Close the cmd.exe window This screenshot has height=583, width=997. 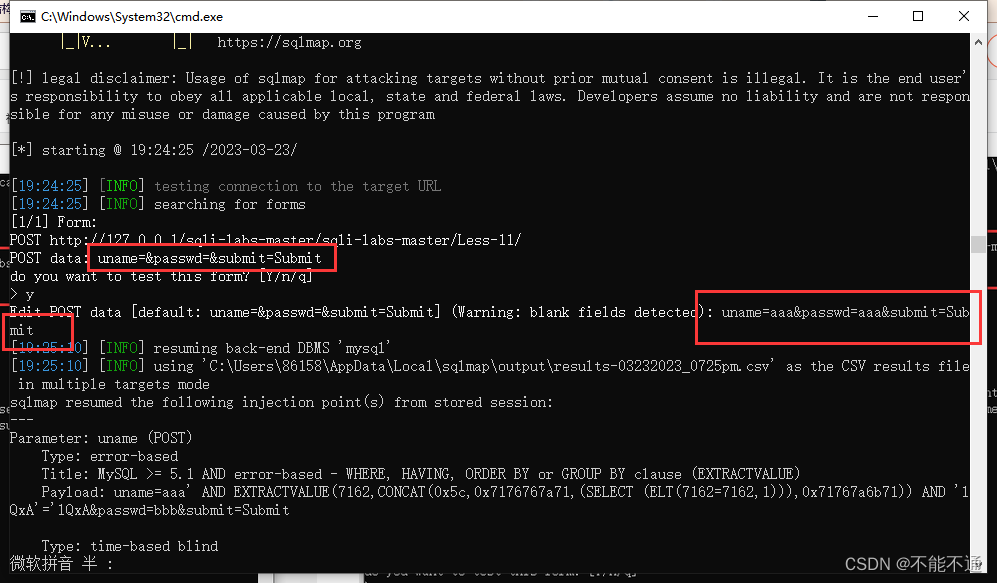963,17
